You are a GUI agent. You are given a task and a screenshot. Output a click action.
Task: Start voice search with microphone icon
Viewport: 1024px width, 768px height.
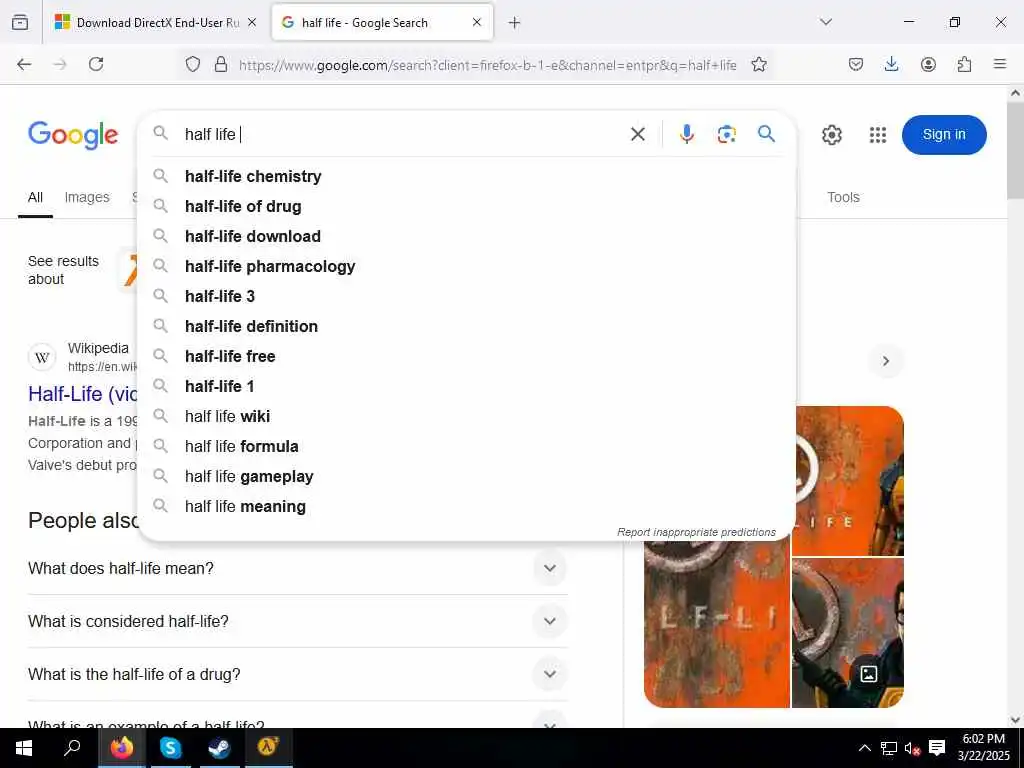coord(686,134)
